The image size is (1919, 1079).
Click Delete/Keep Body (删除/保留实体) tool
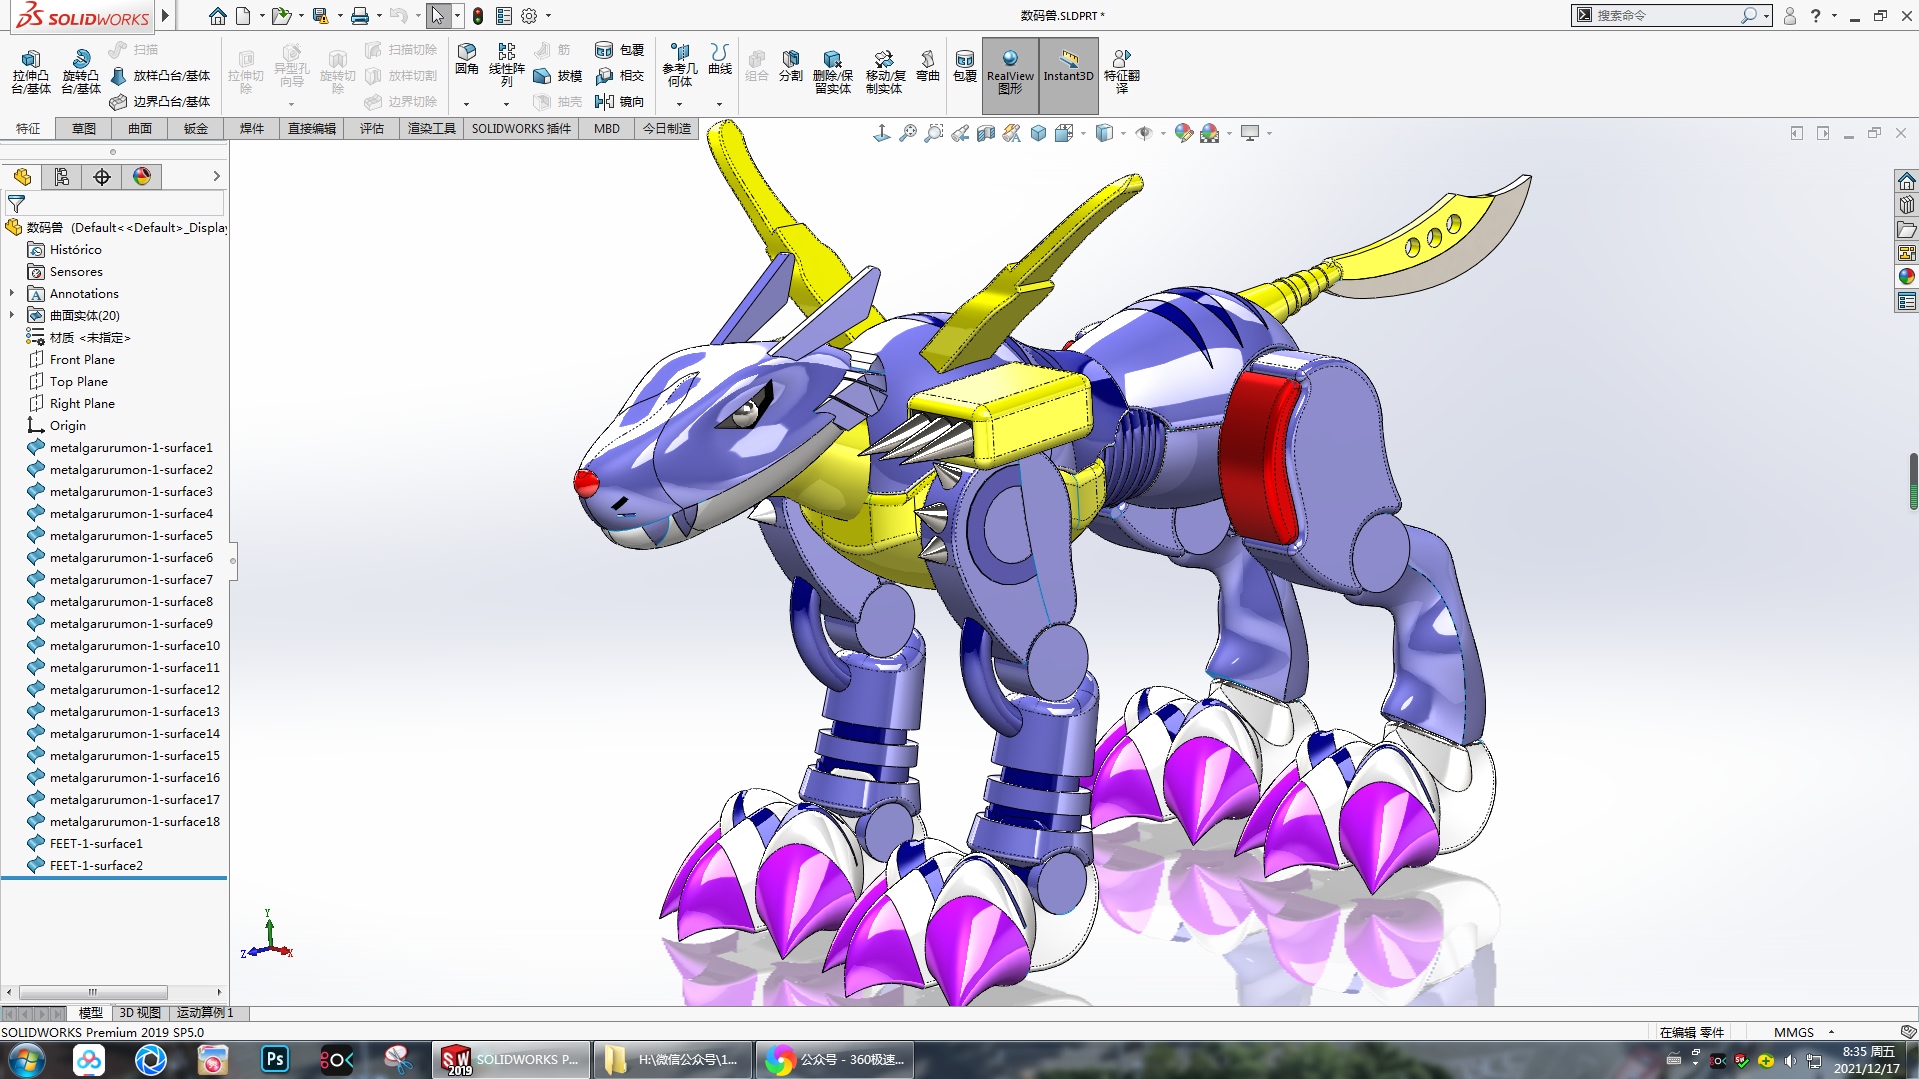tap(832, 72)
